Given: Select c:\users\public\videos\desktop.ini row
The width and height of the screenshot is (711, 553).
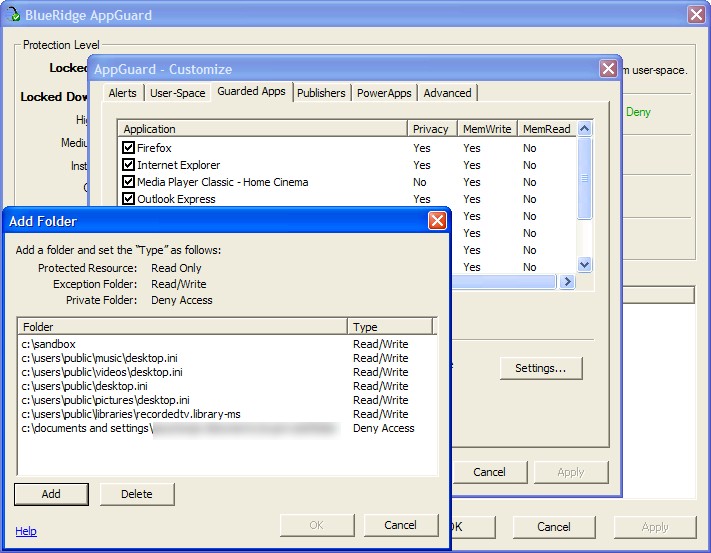Looking at the screenshot, I should pos(227,372).
